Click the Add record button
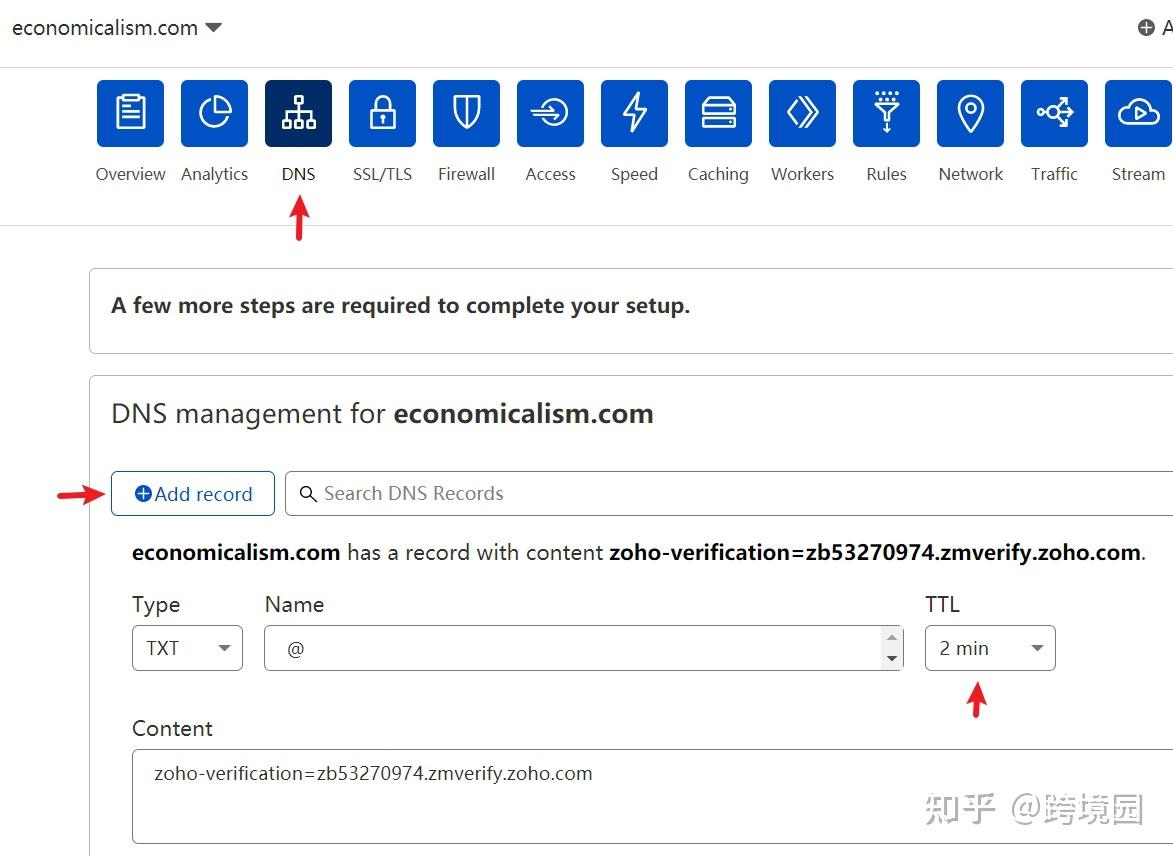The width and height of the screenshot is (1173, 856). click(193, 494)
